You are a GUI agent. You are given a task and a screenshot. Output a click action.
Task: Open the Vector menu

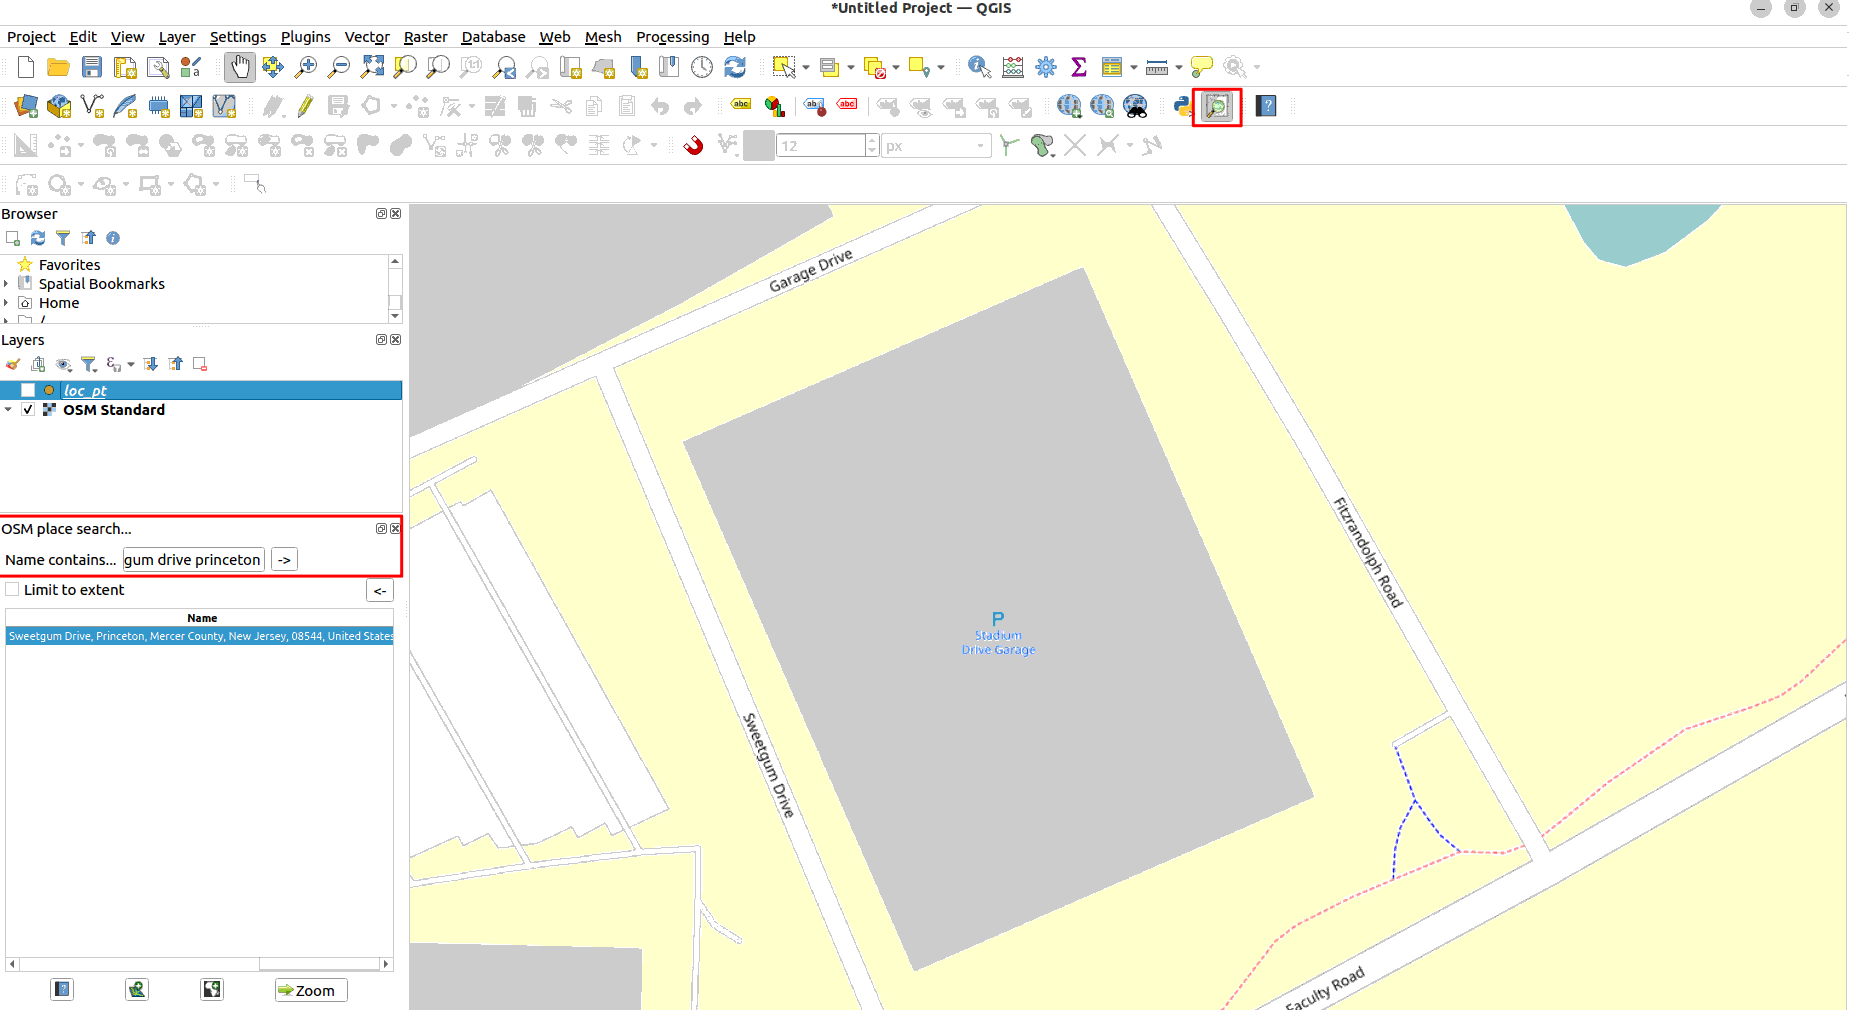tap(366, 37)
